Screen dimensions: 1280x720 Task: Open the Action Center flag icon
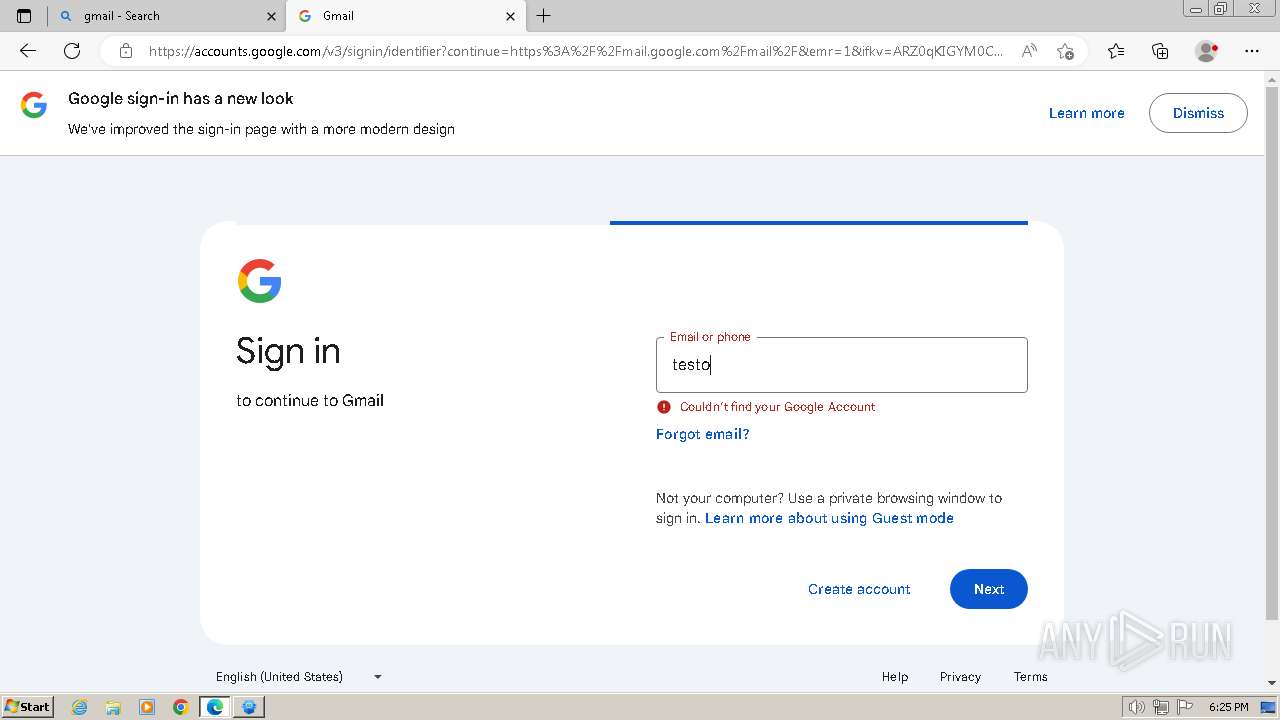coord(1185,707)
